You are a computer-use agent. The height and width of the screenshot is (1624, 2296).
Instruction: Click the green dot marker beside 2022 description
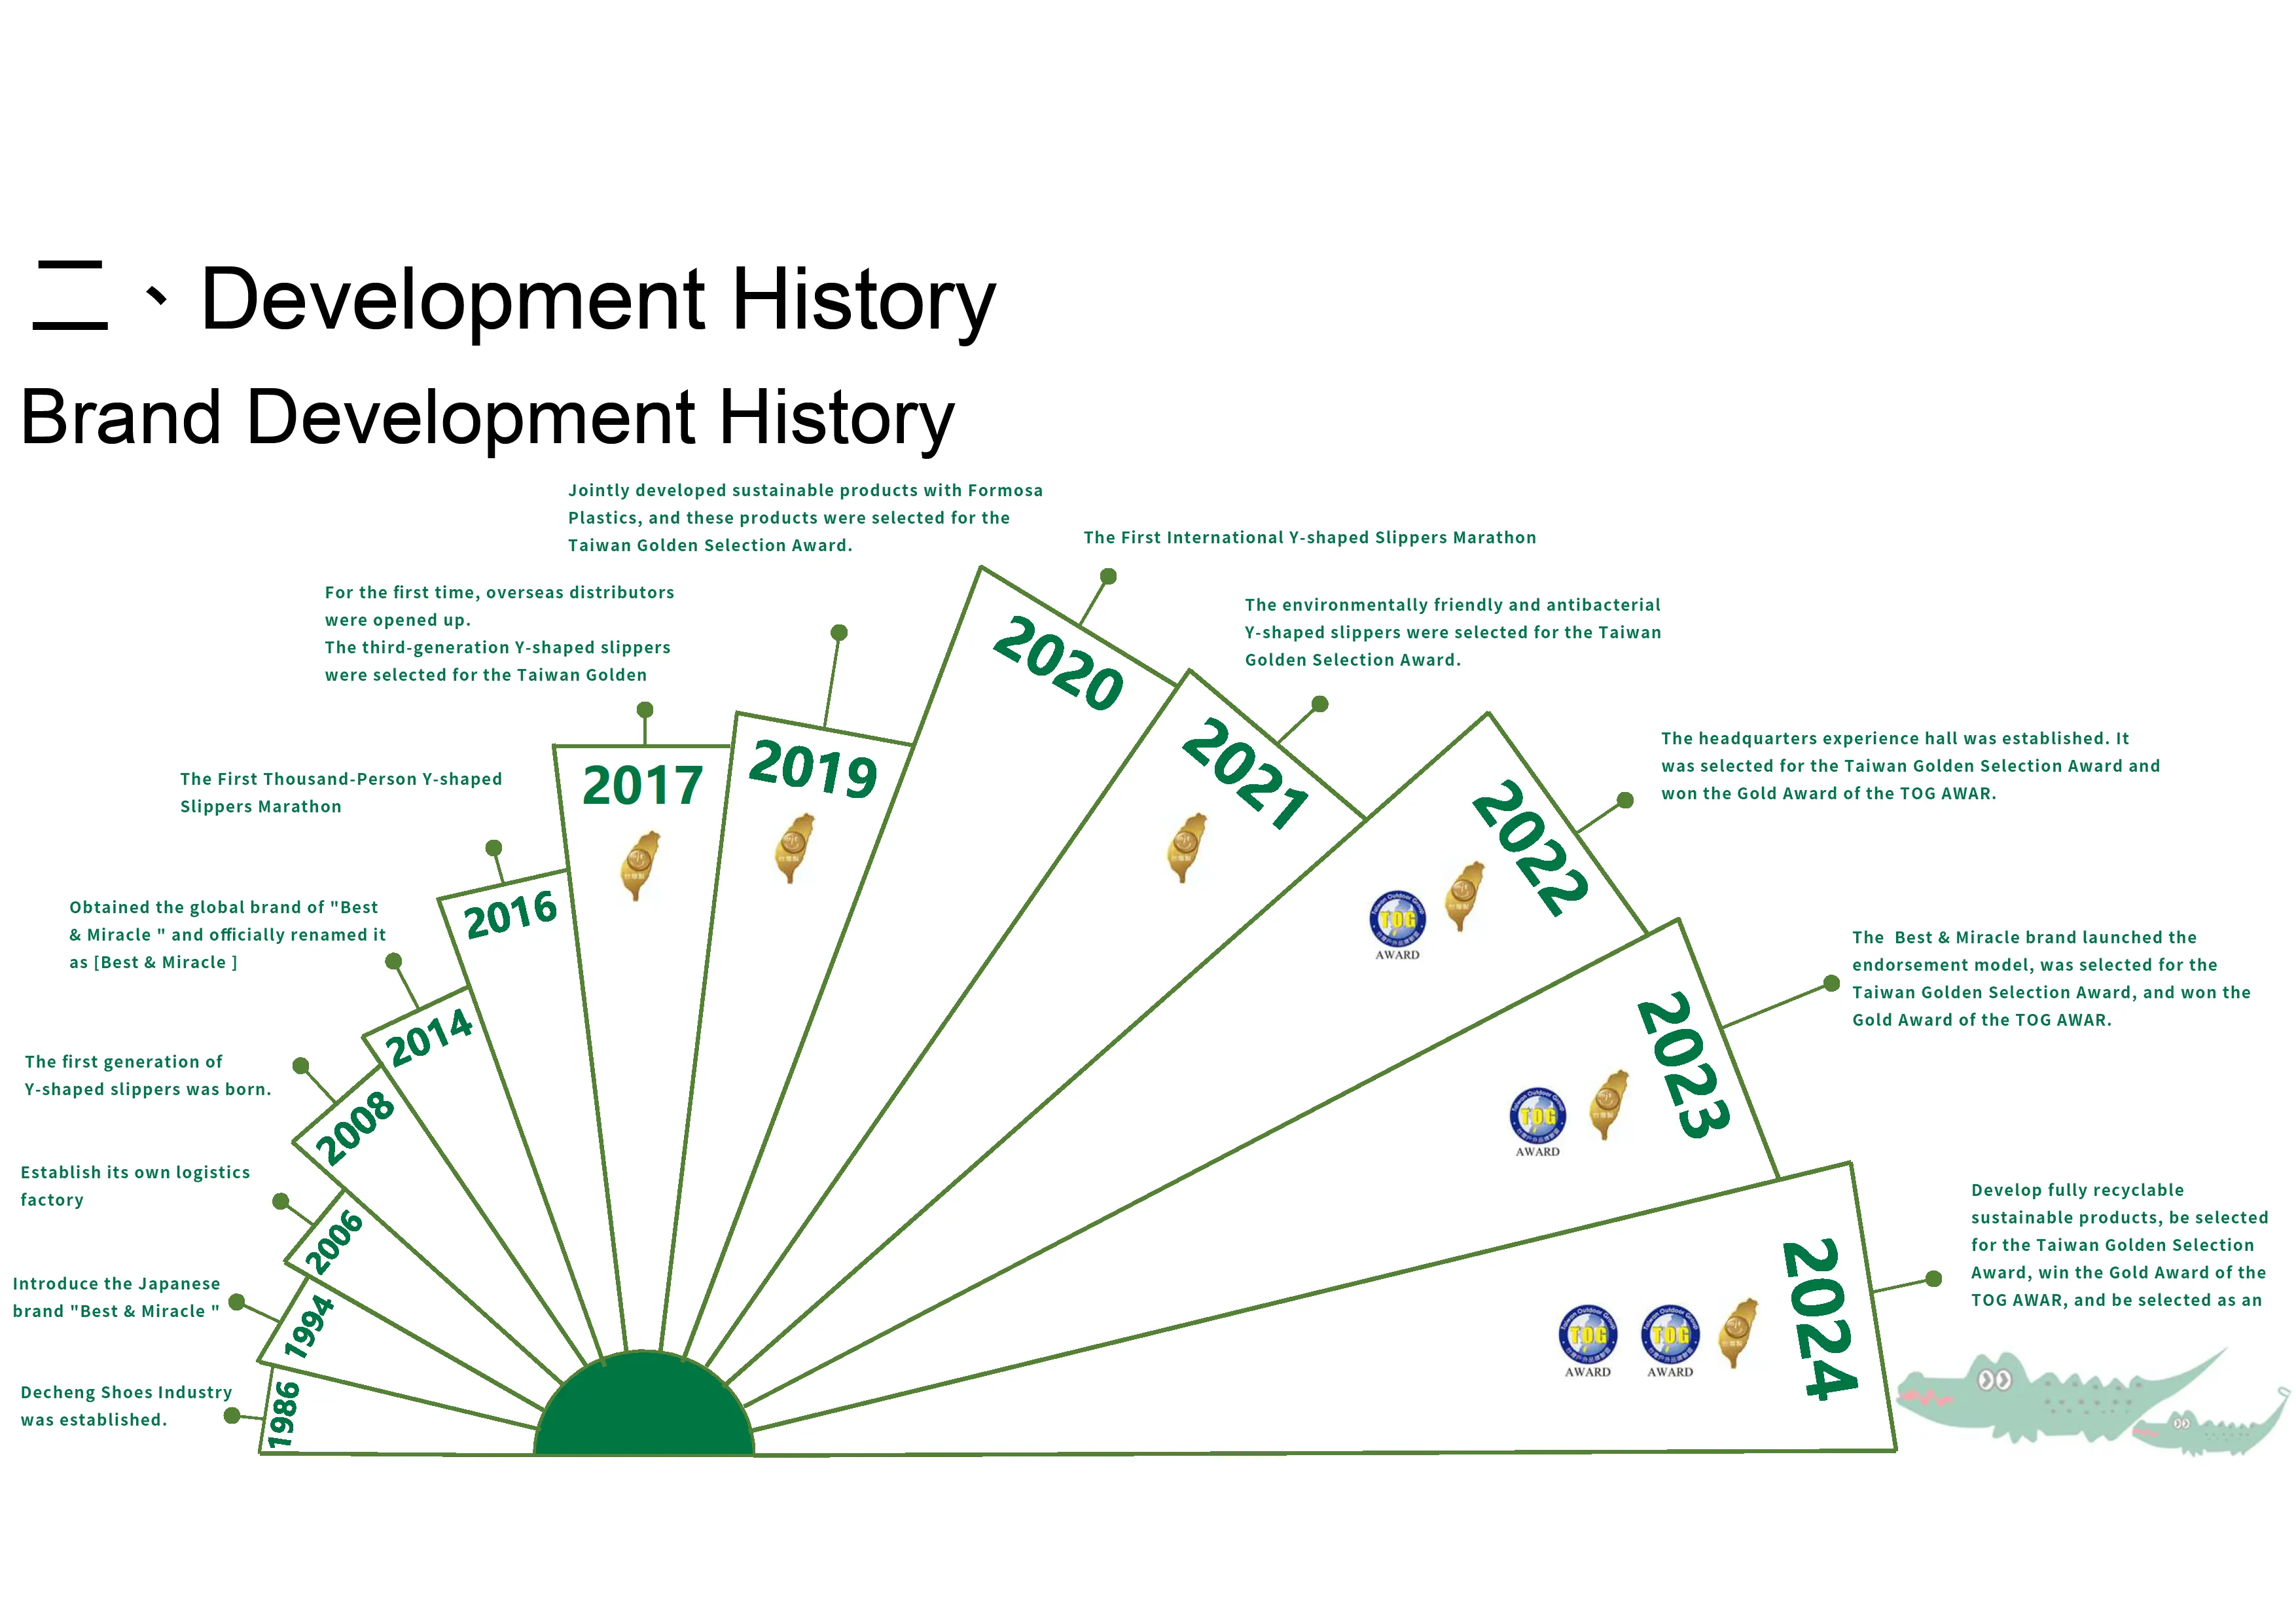click(1625, 800)
